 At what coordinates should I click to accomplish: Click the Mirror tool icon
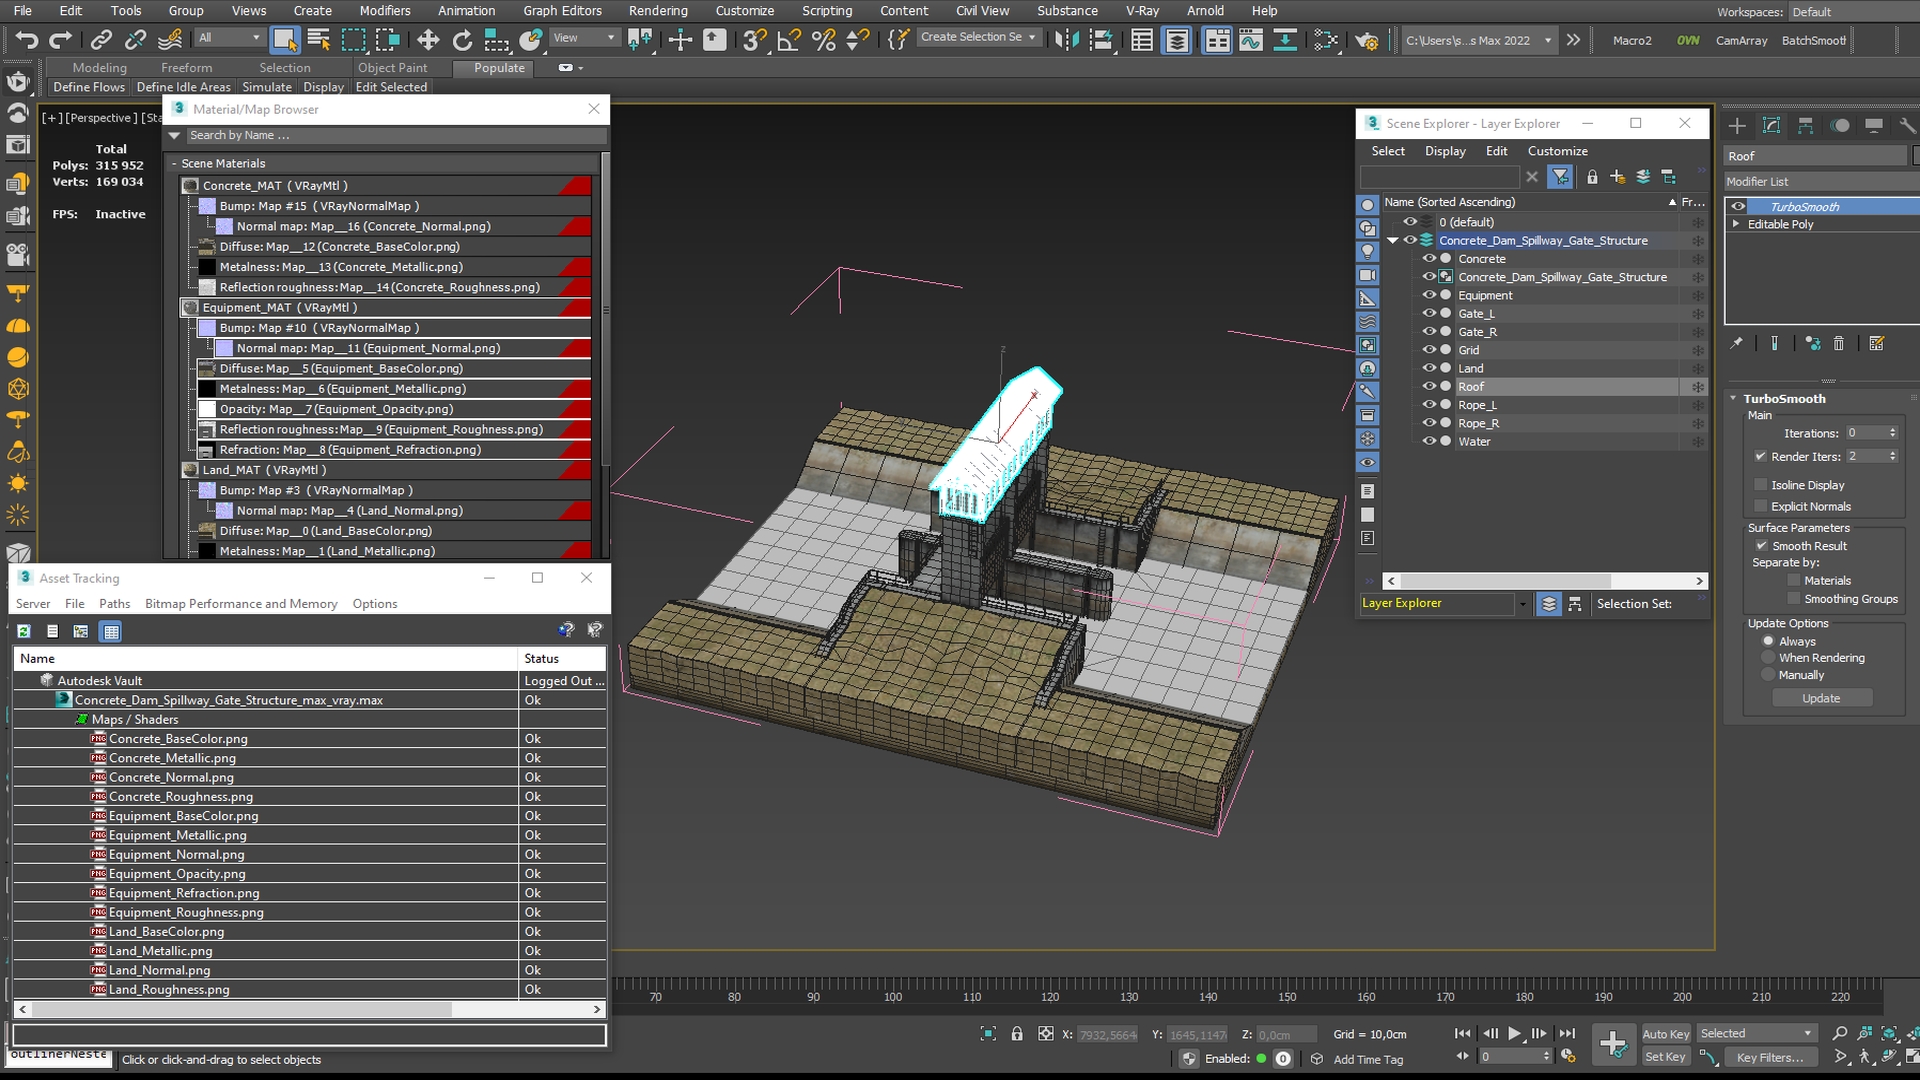[x=1067, y=40]
